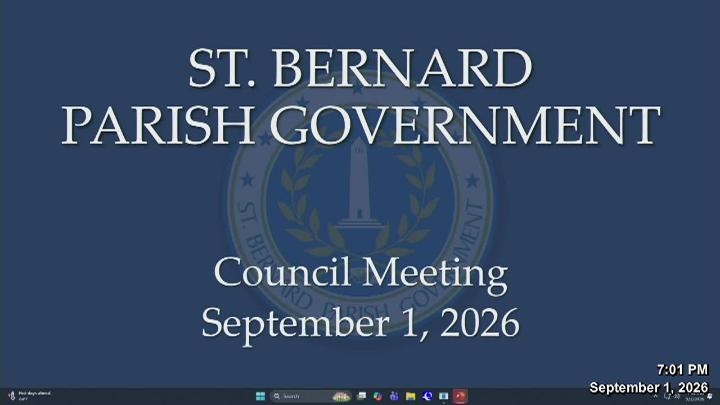
Task: Open the Windows Start menu
Action: click(x=260, y=396)
